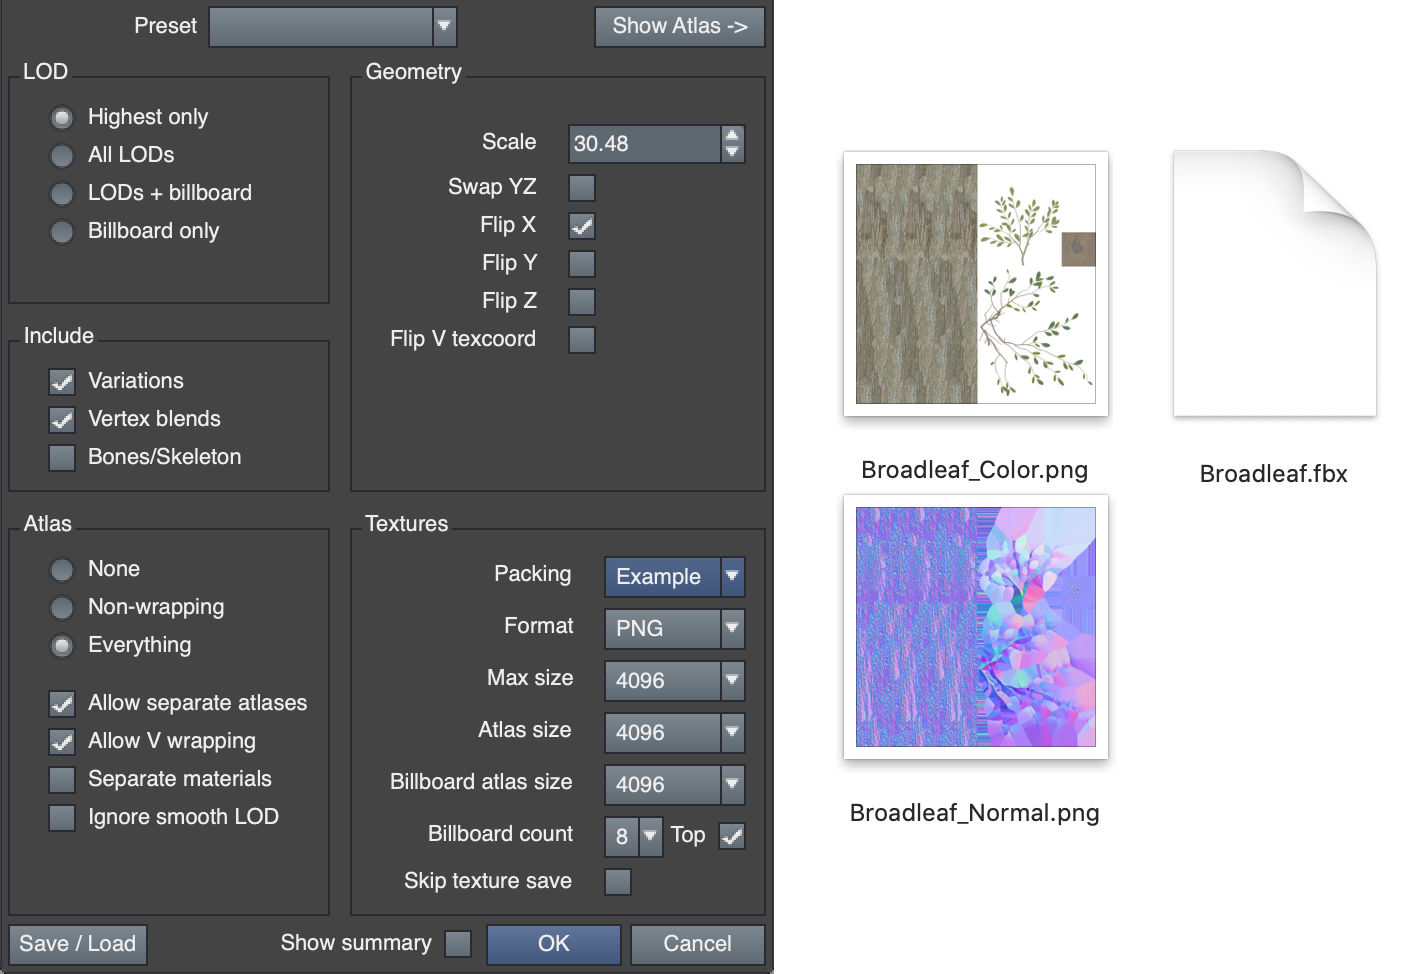Open the Max size dropdown

(675, 681)
